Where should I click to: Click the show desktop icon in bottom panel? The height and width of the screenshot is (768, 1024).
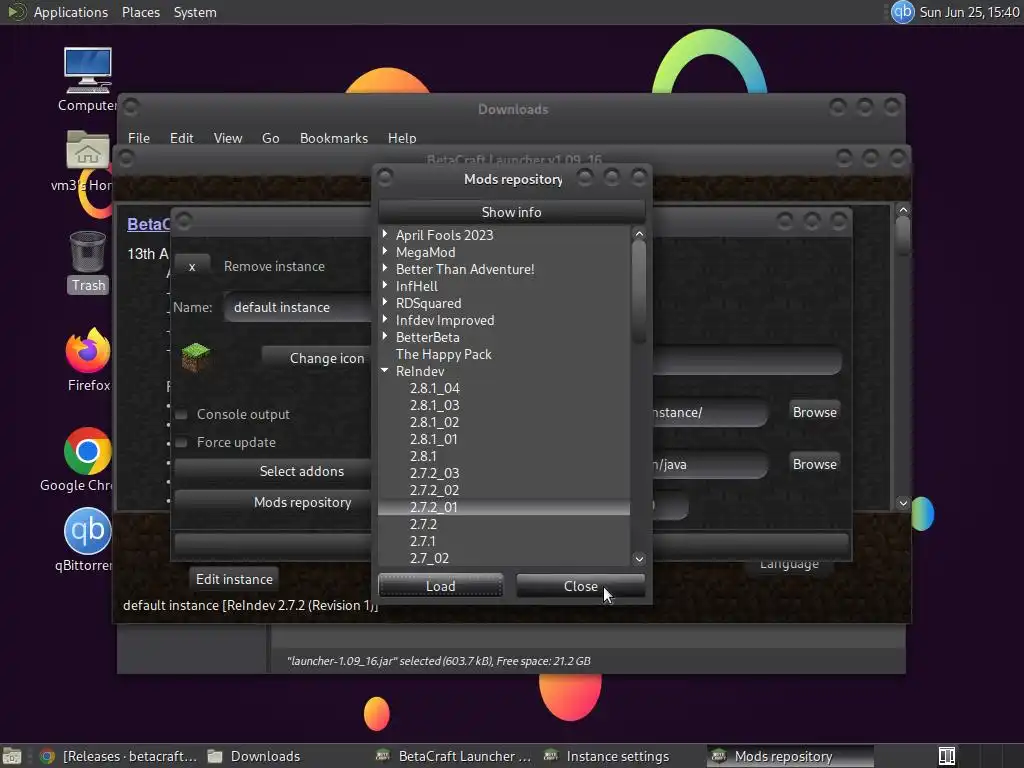click(x=12, y=756)
